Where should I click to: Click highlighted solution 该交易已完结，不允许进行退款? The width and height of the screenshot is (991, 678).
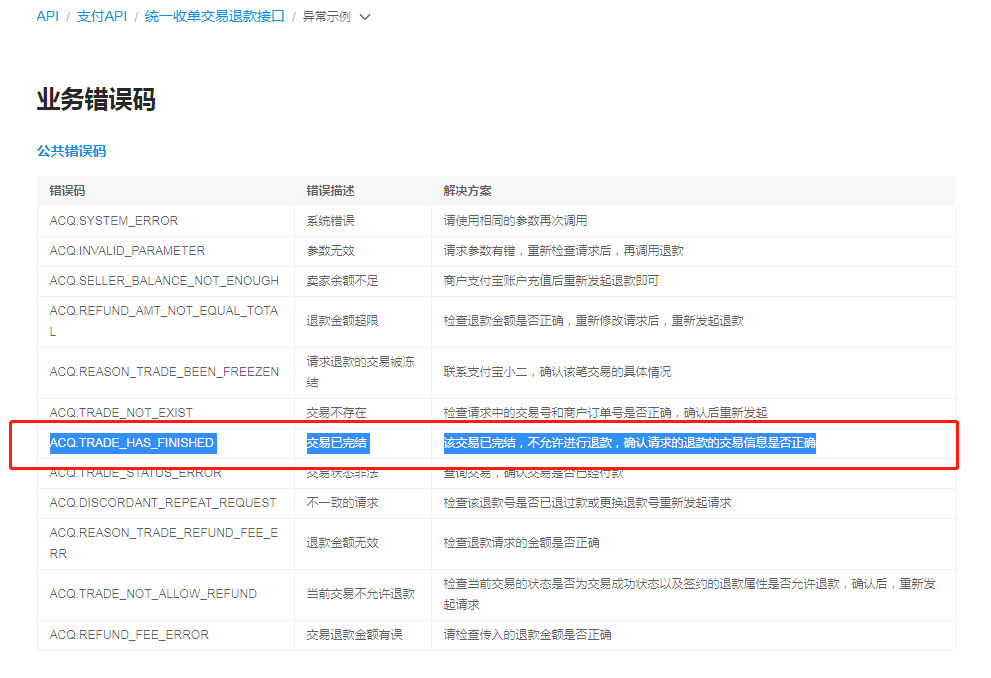629,443
